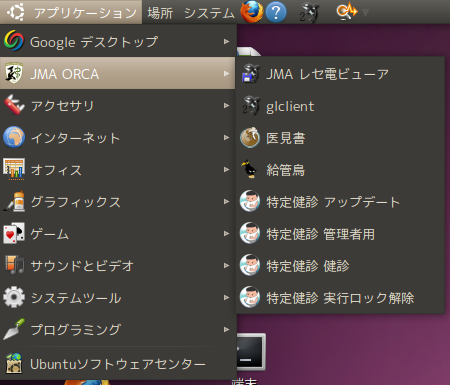Launch Ubuntuソフトウェアセンター from menu

(x=118, y=363)
